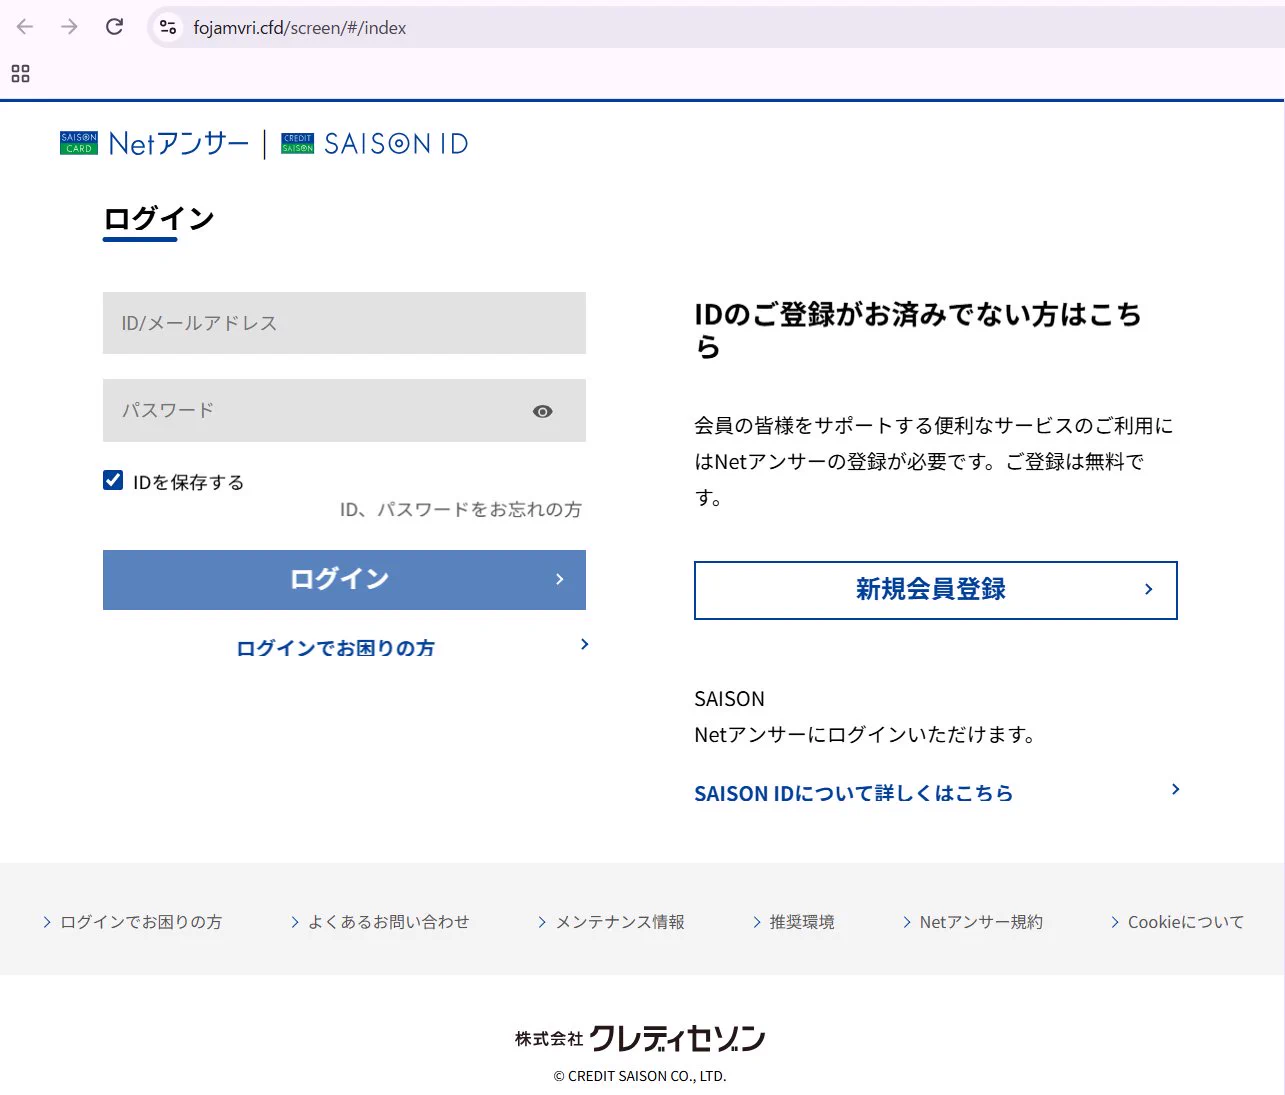Screen dimensions: 1285x1095
Task: Uncheck the IDを保存する checkbox
Action: click(x=113, y=480)
